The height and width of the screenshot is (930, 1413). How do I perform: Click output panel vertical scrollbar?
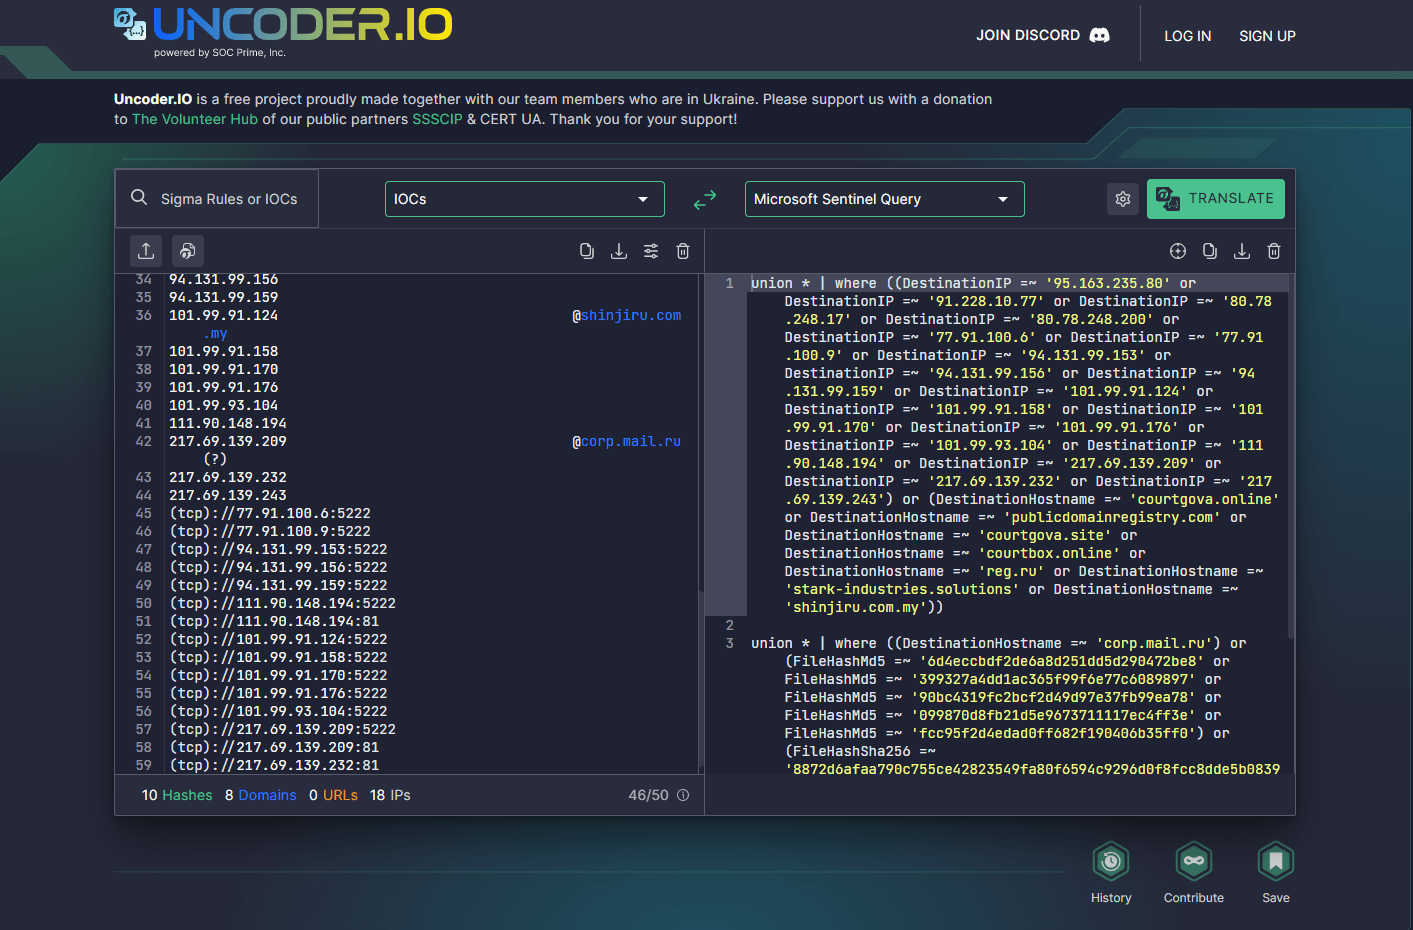click(1291, 456)
